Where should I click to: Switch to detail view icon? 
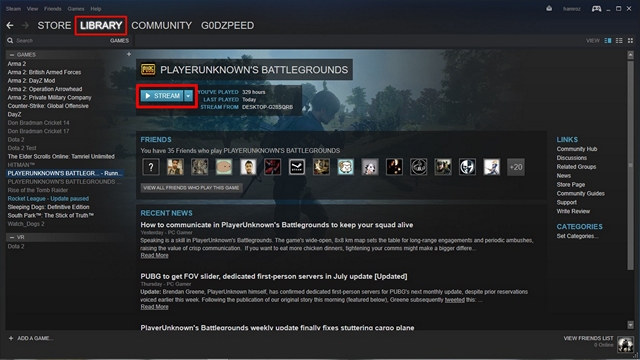[x=608, y=40]
